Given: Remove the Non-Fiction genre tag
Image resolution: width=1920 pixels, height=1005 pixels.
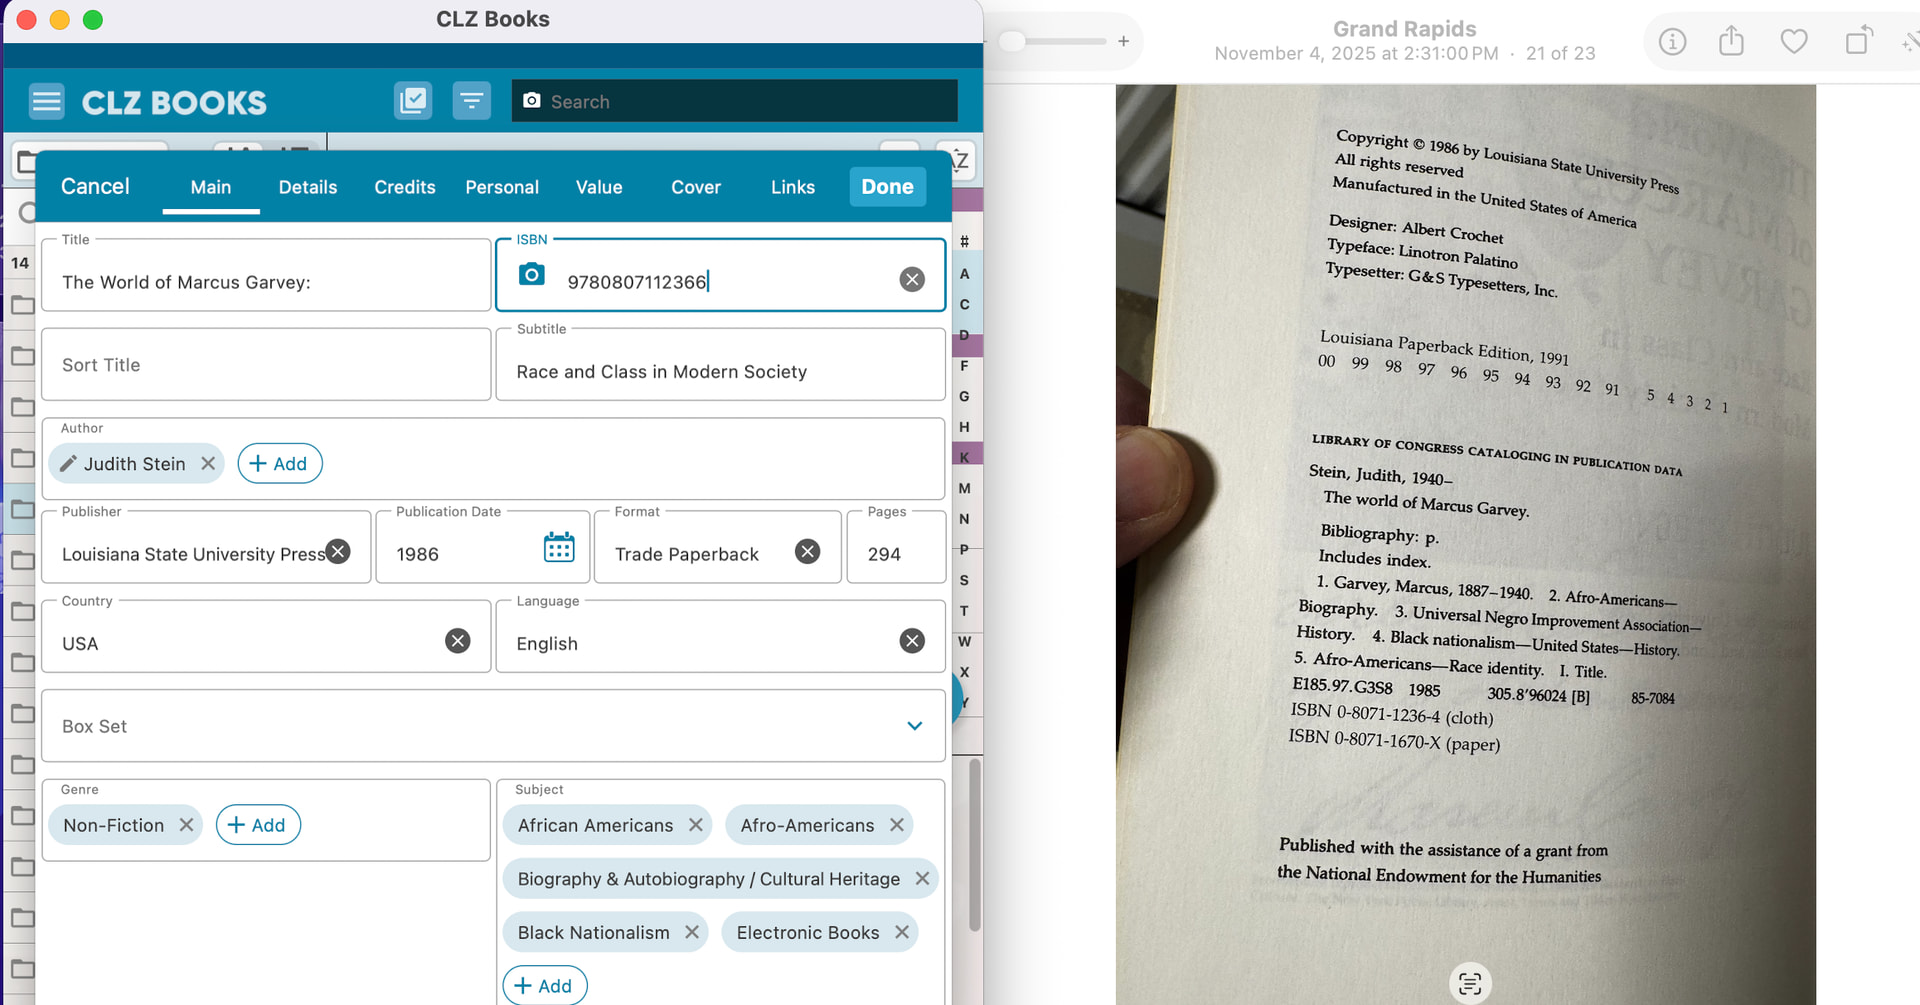Looking at the screenshot, I should [186, 825].
